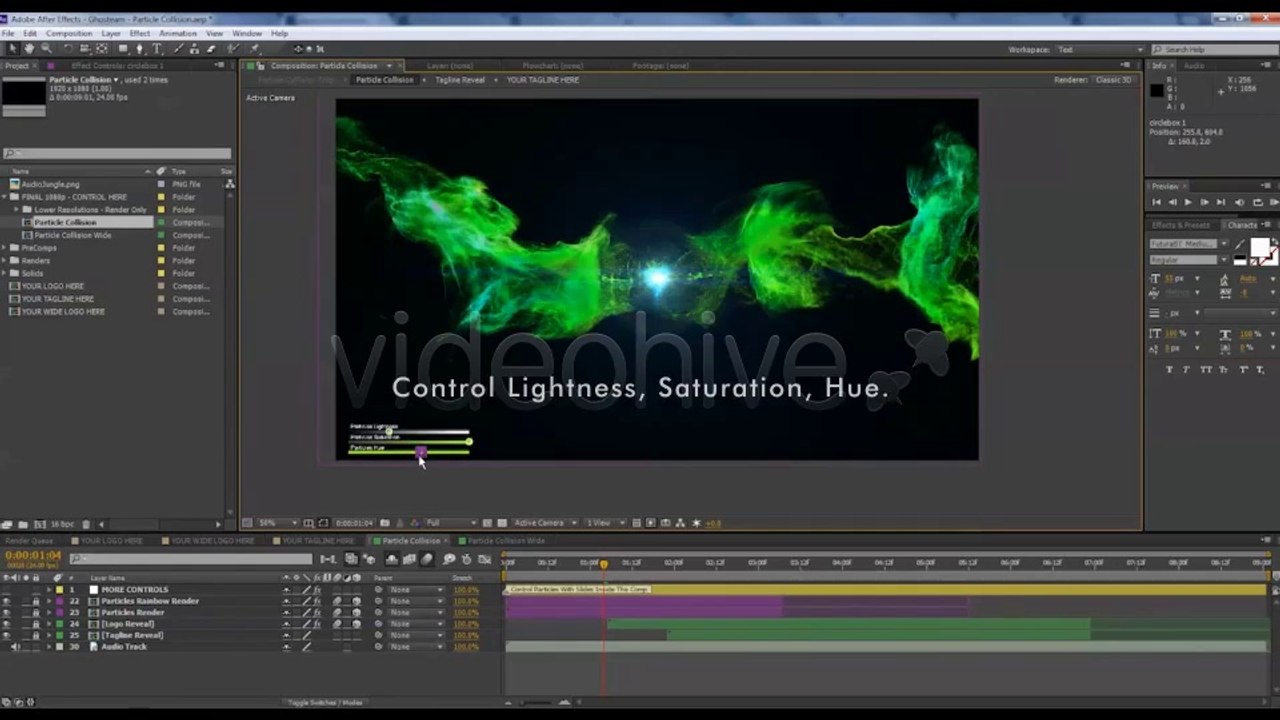Click the Search Help field
Viewport: 1280px width, 720px height.
pos(1214,49)
